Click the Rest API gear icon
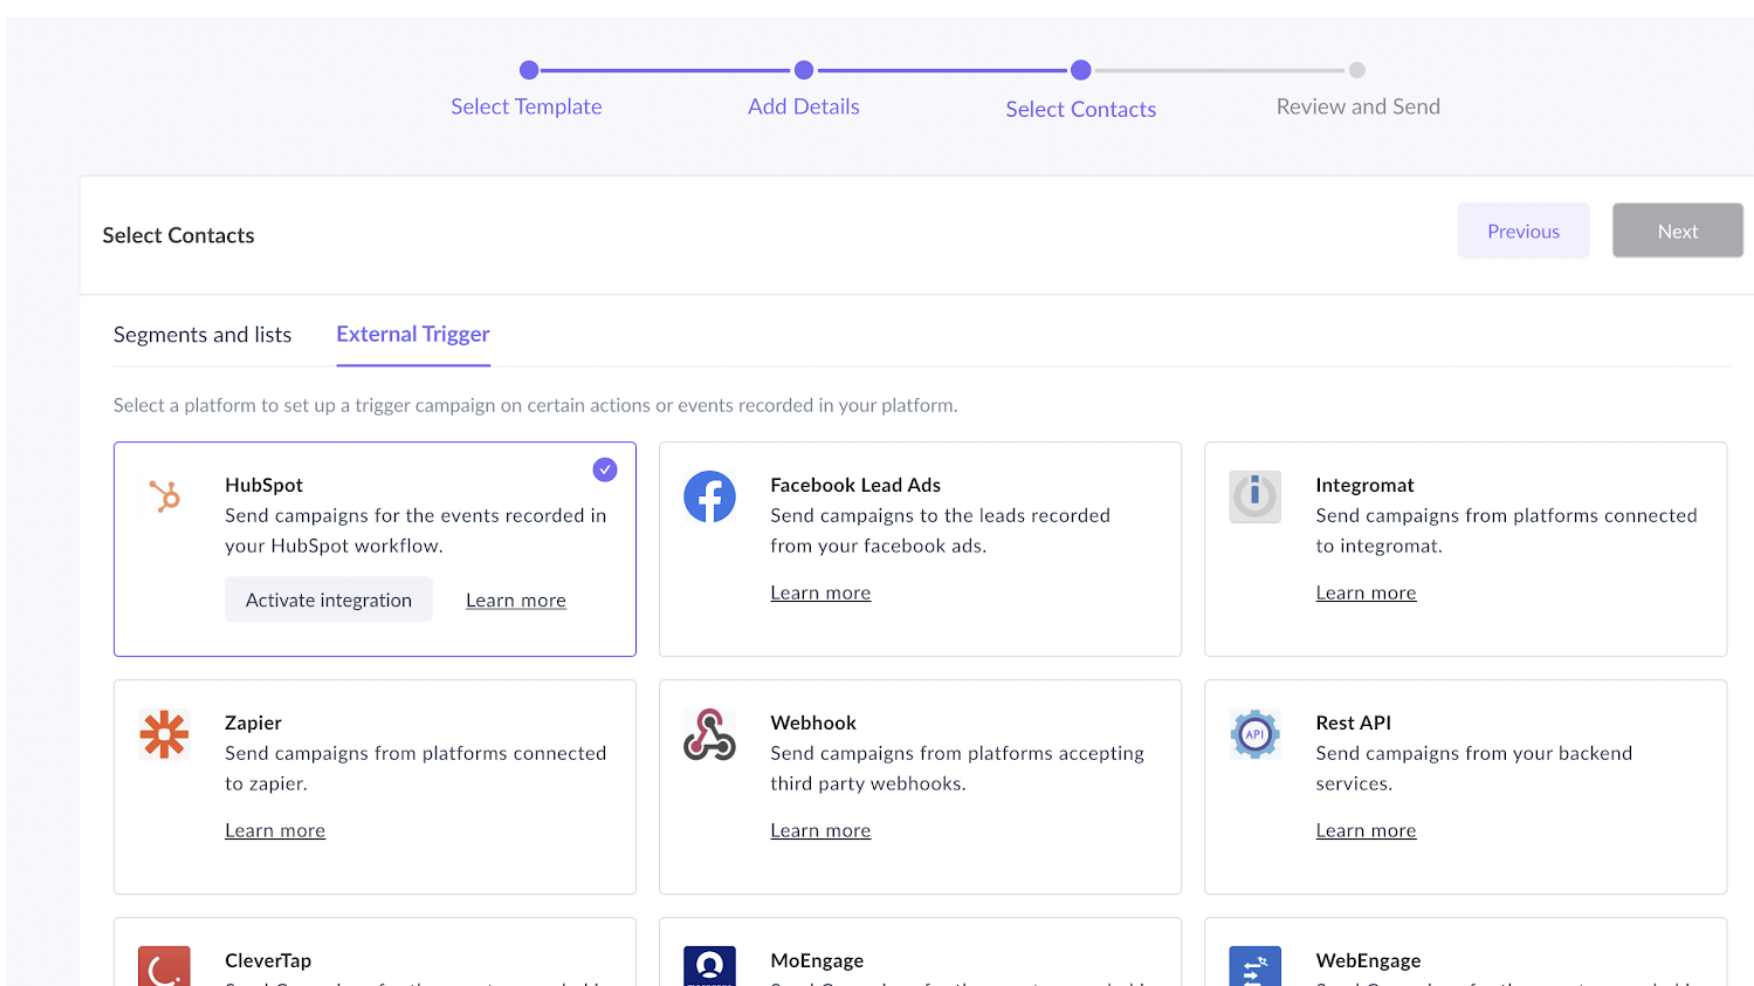The width and height of the screenshot is (1754, 986). 1255,735
